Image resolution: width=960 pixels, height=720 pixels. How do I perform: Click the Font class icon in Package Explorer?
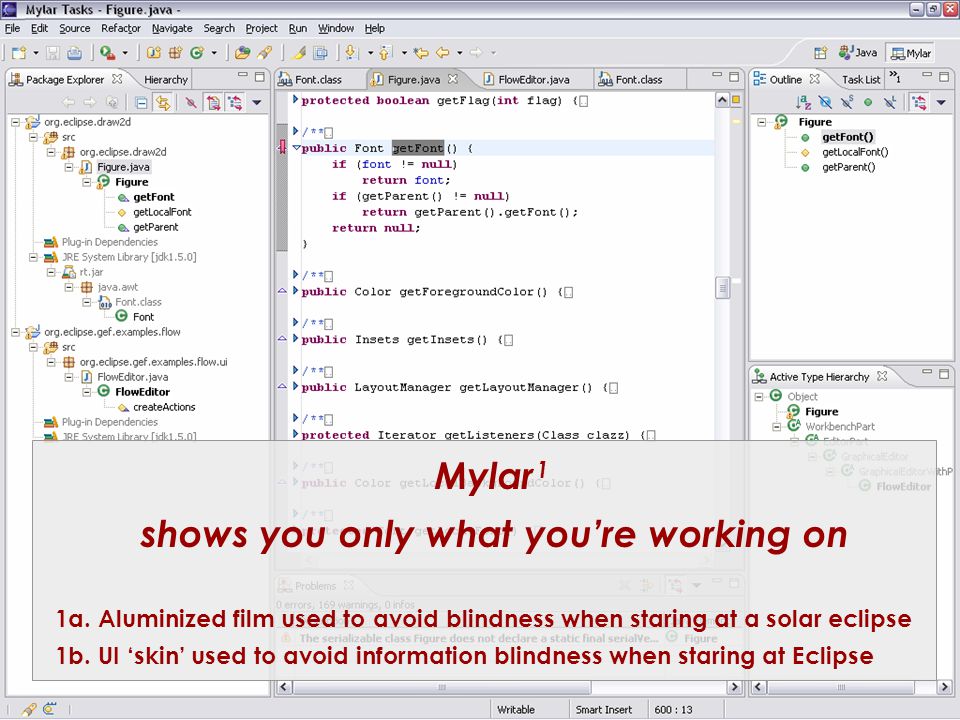[x=122, y=317]
